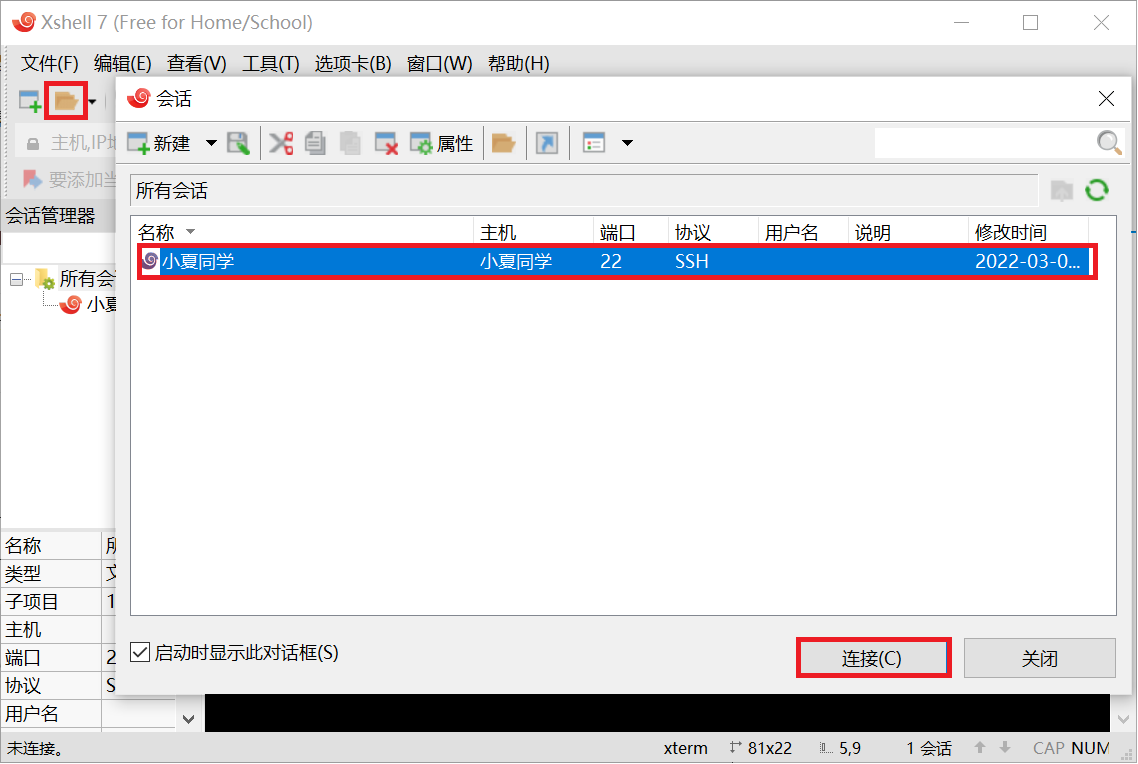Open the 文件(F) menu

[x=49, y=64]
